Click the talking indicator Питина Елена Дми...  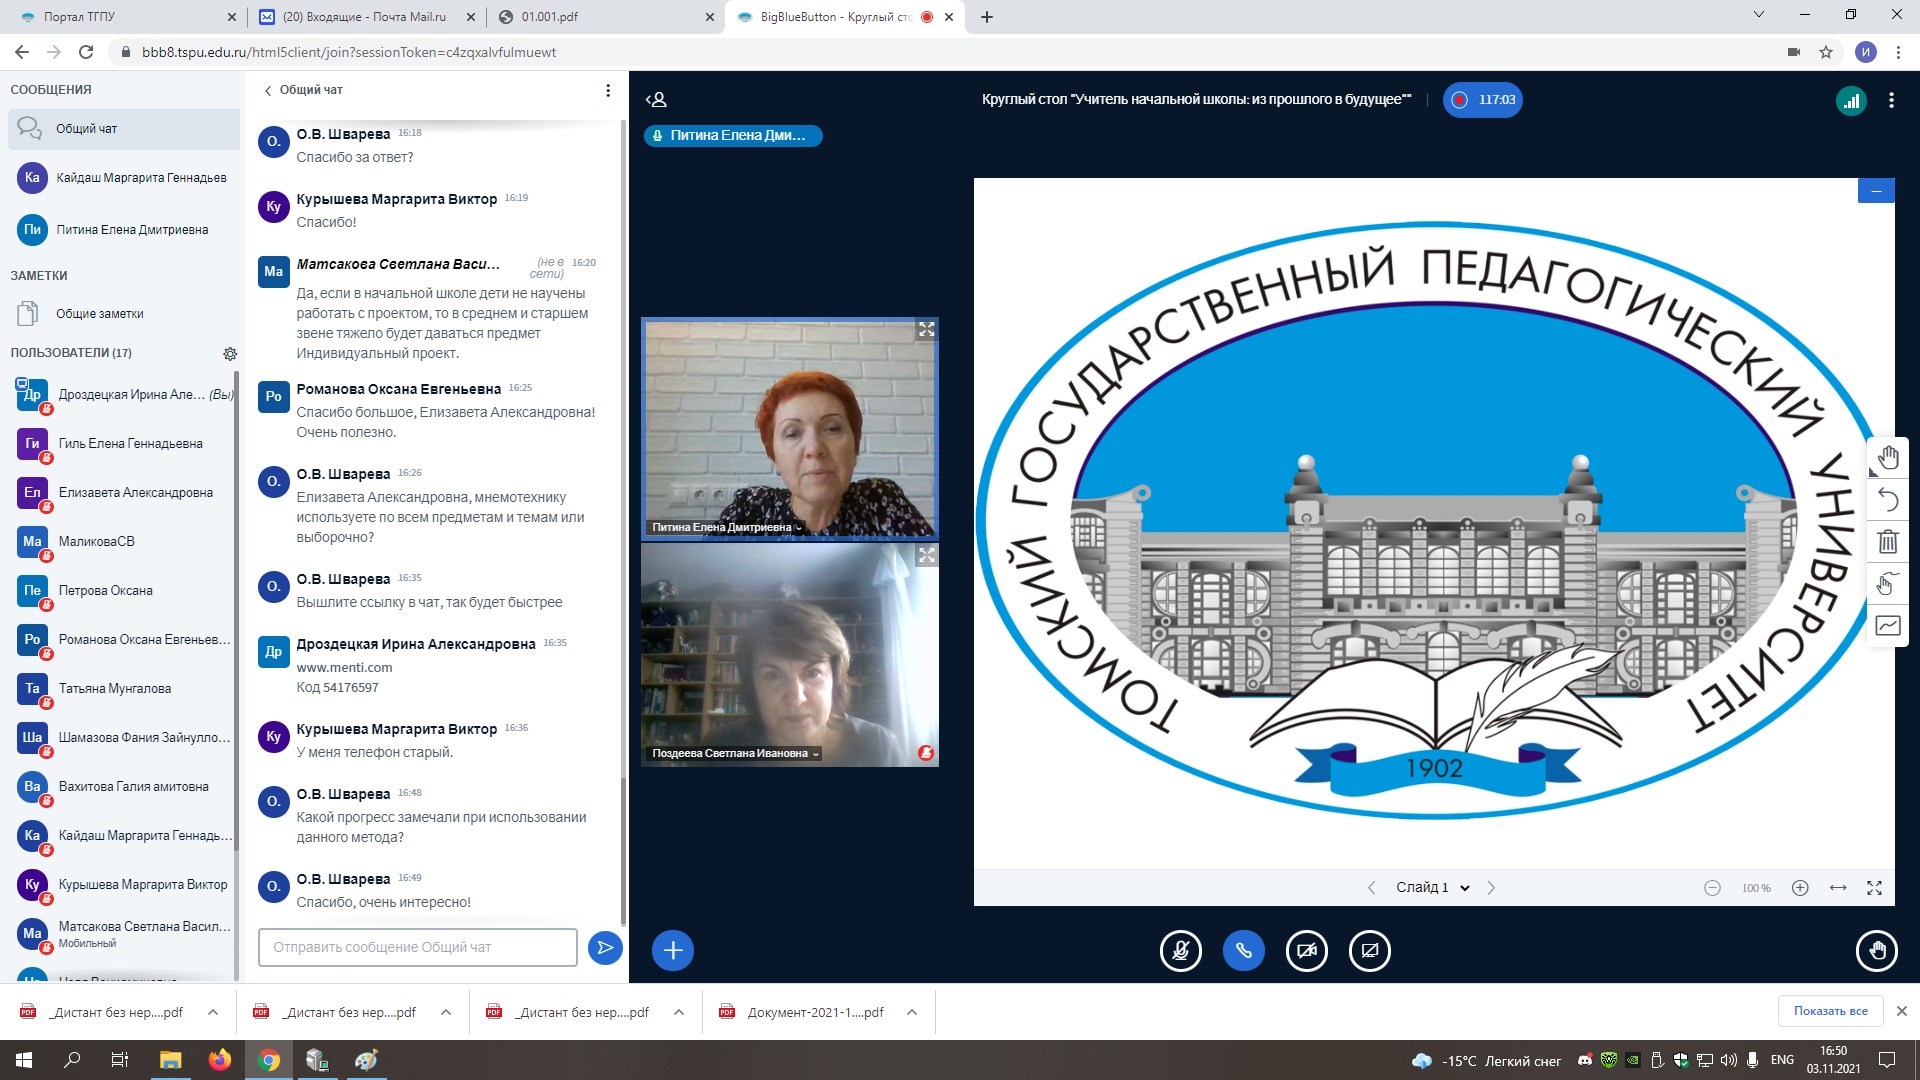pos(733,136)
